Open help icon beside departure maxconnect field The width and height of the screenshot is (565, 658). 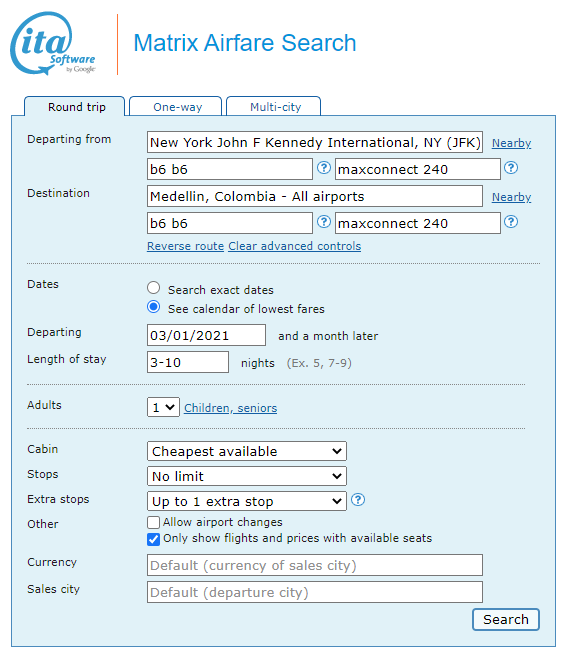pos(510,168)
